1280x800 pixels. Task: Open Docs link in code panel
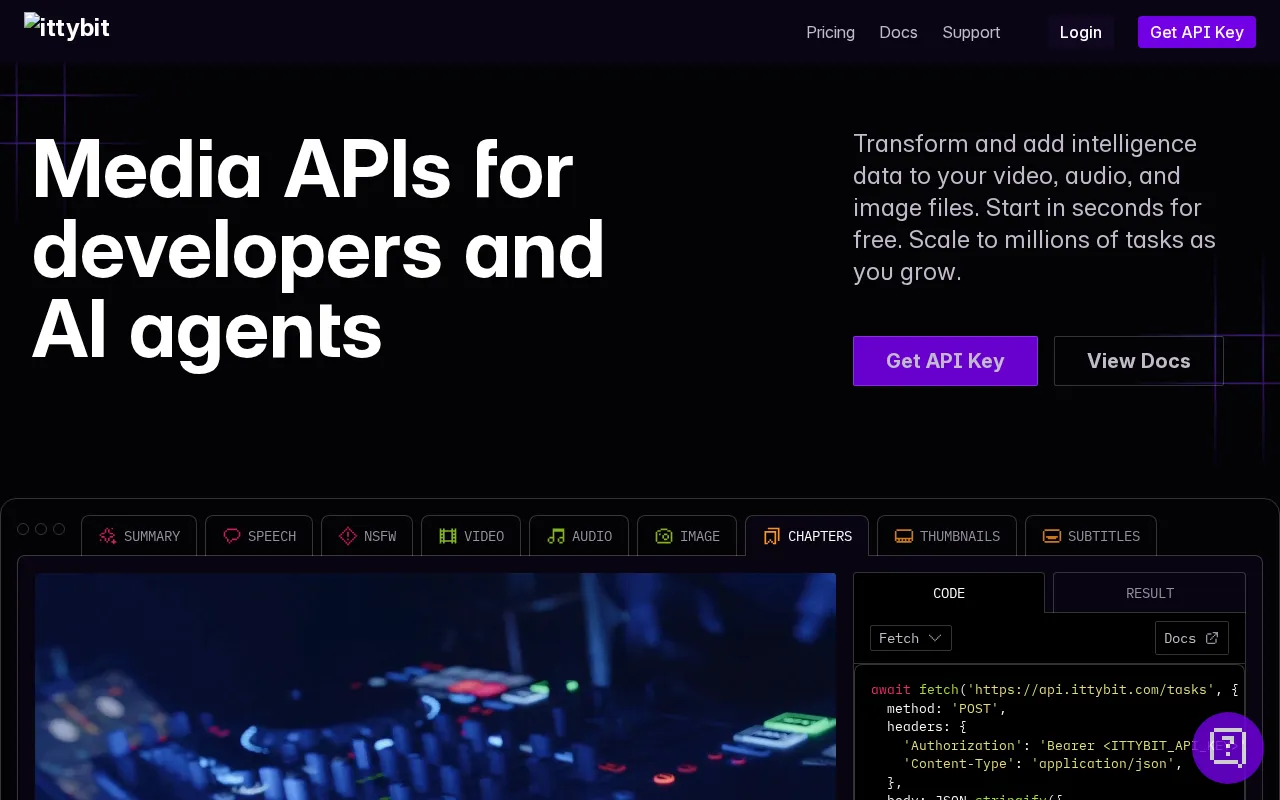click(x=1192, y=638)
